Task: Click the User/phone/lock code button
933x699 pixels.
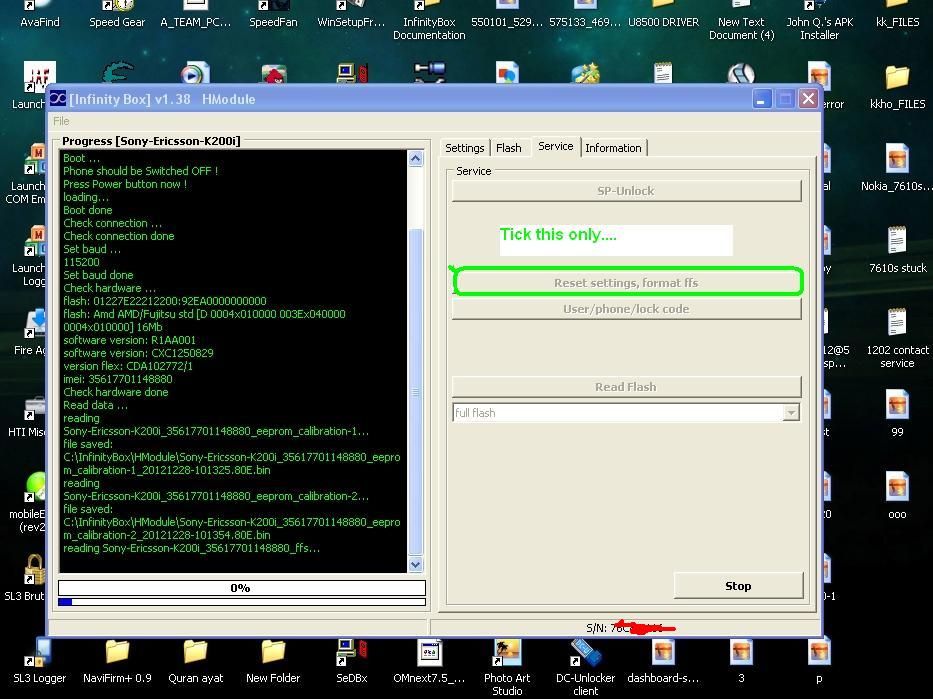Action: tap(626, 309)
